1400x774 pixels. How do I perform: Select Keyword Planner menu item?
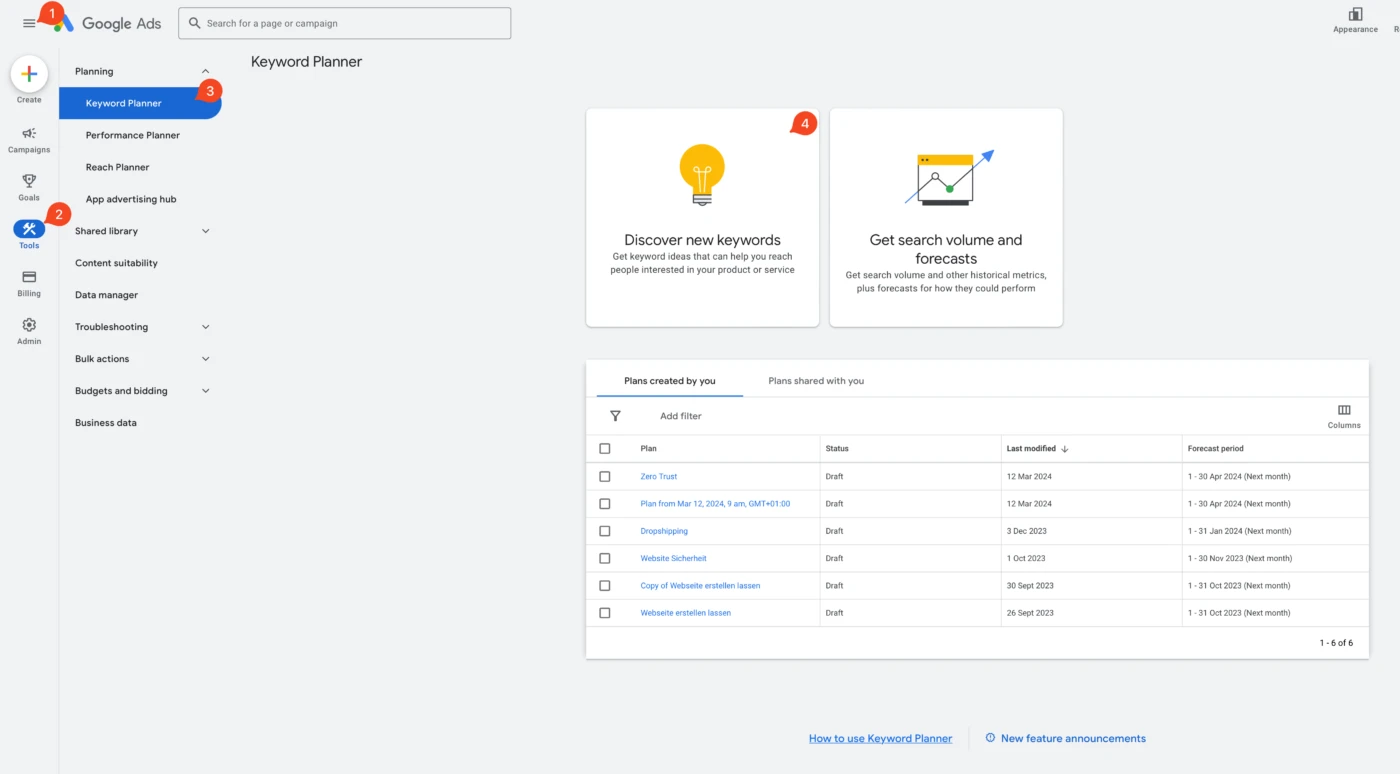pos(140,103)
